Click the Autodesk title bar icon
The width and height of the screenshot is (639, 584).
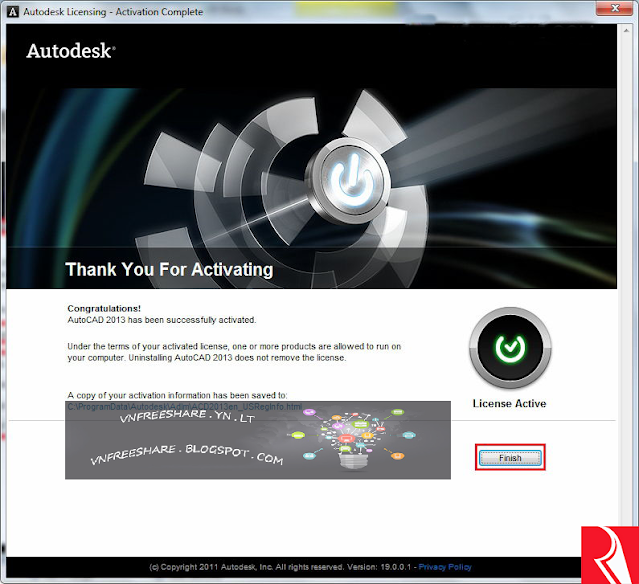13,12
